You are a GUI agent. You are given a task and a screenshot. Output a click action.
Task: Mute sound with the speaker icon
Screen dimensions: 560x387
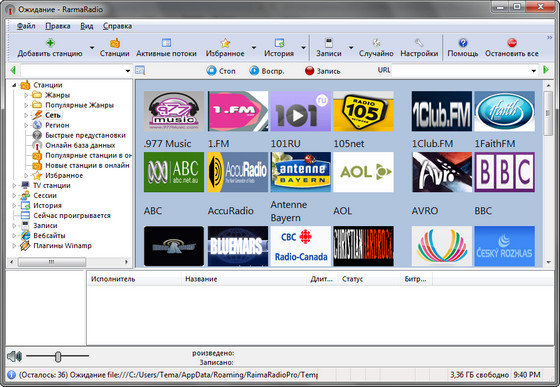(14, 356)
